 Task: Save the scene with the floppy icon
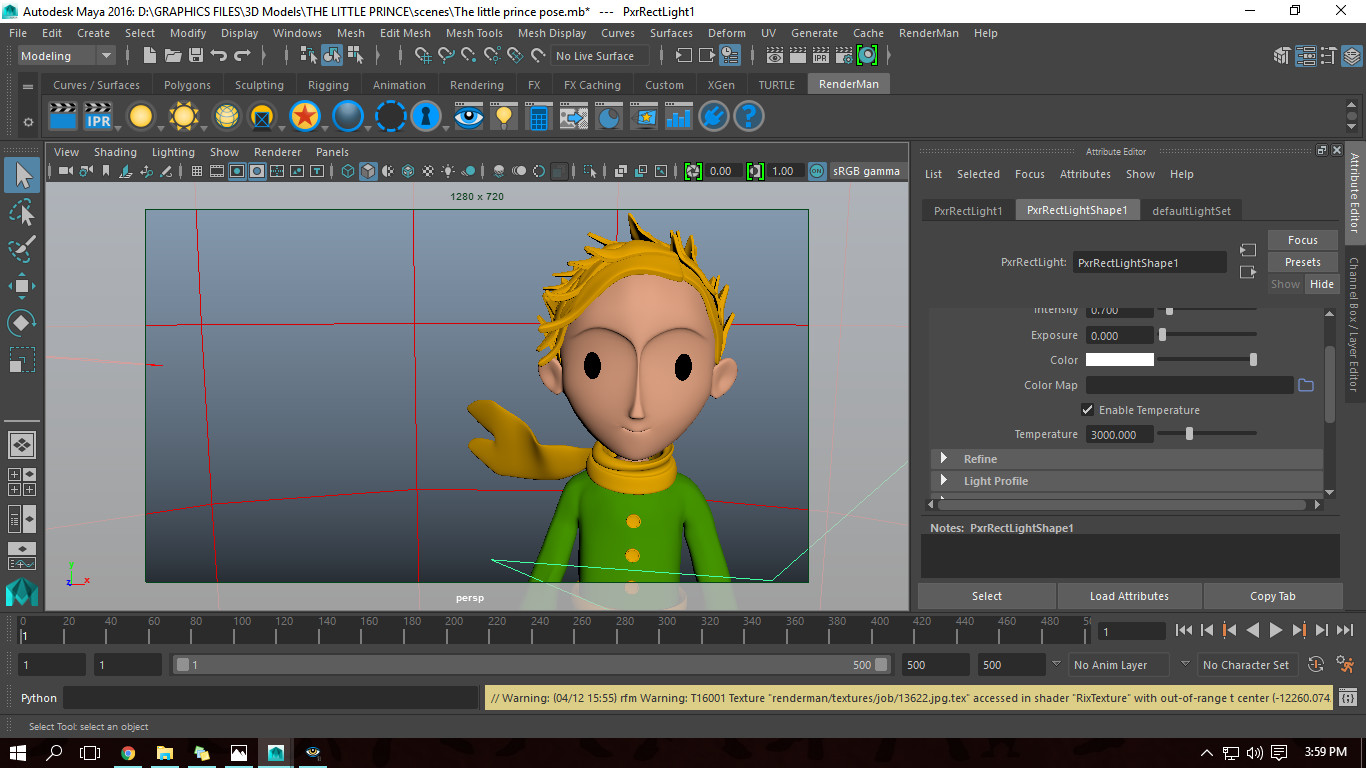[x=196, y=56]
